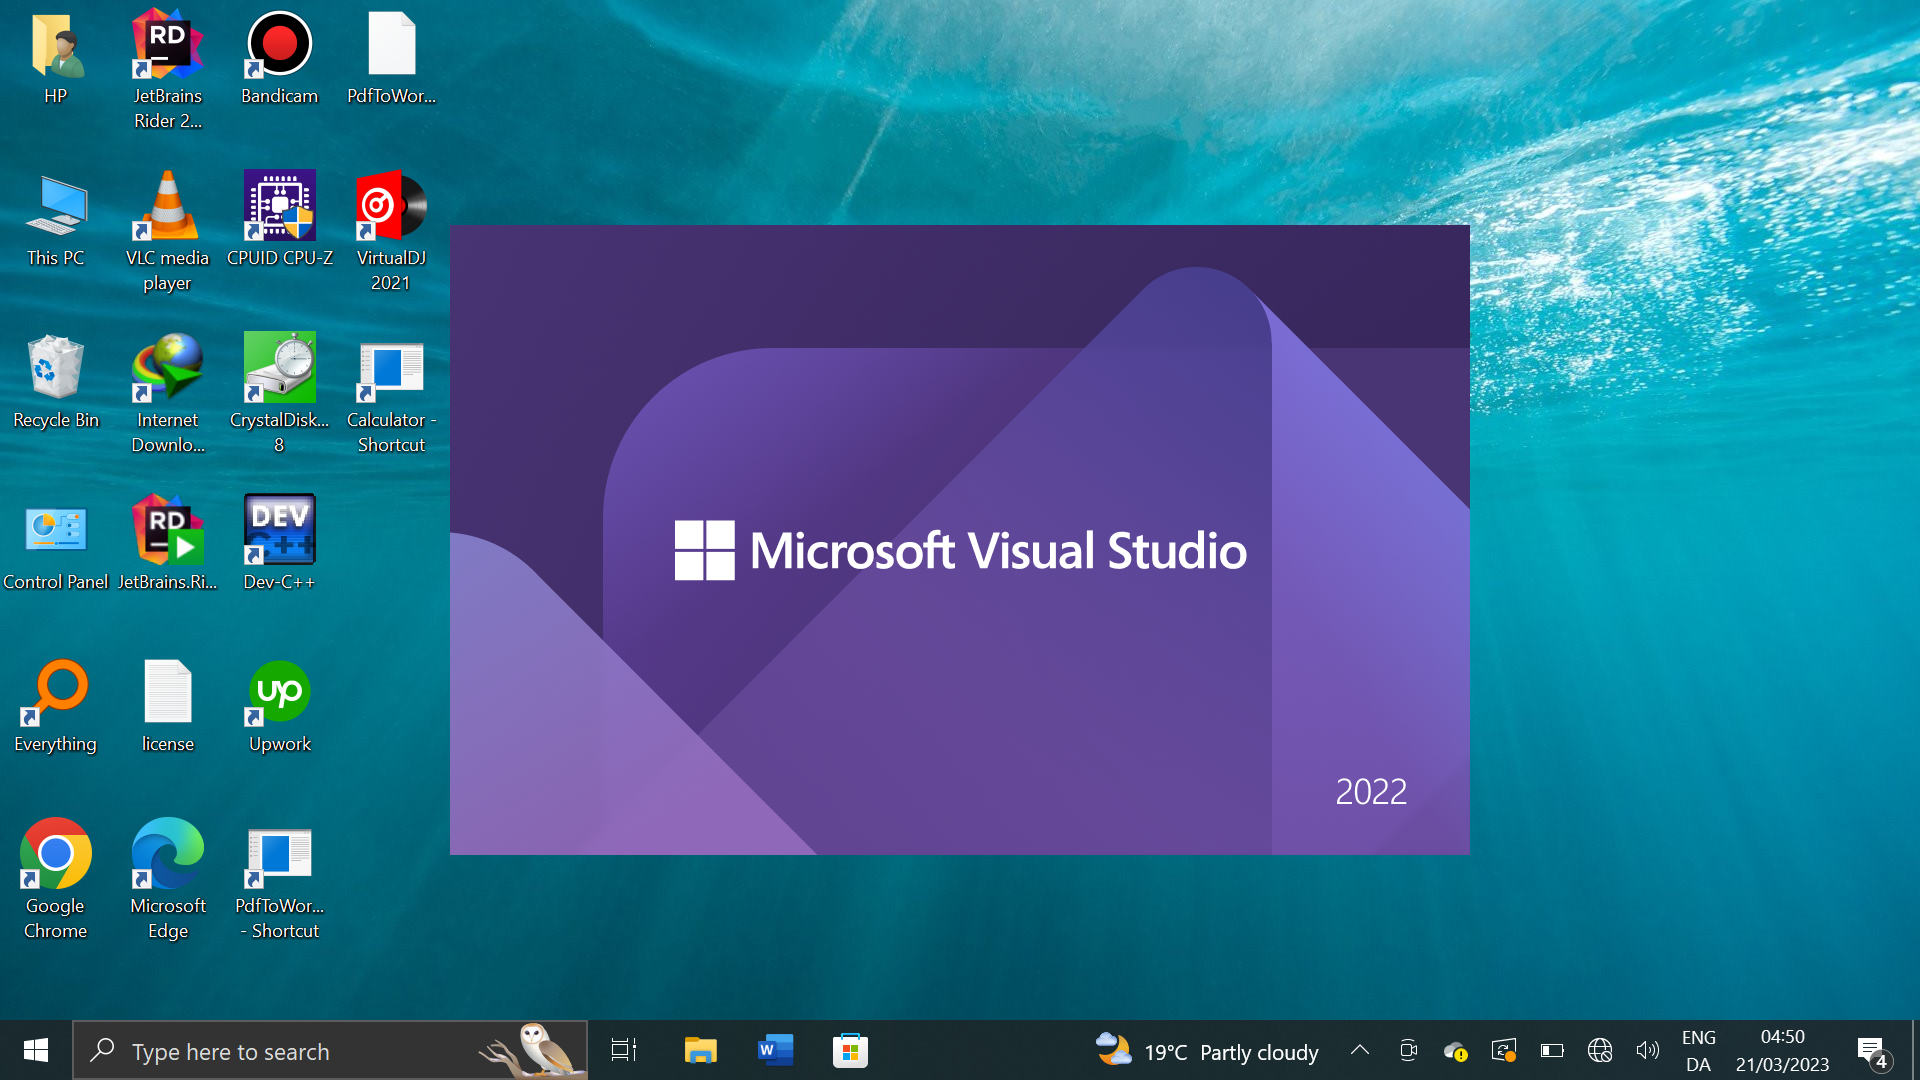The height and width of the screenshot is (1080, 1920).
Task: Open the volume control in tray
Action: click(x=1647, y=1050)
